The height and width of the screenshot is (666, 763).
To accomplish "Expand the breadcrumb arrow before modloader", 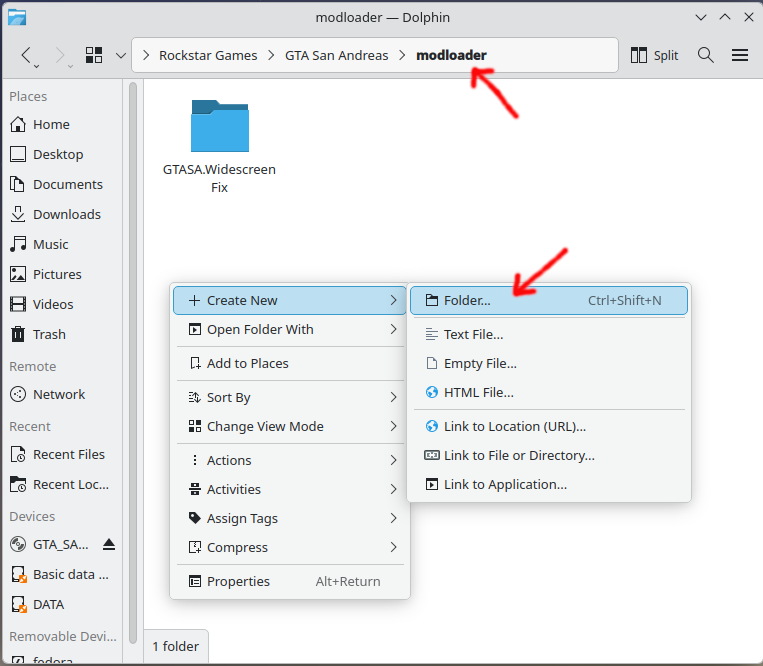I will [x=402, y=55].
